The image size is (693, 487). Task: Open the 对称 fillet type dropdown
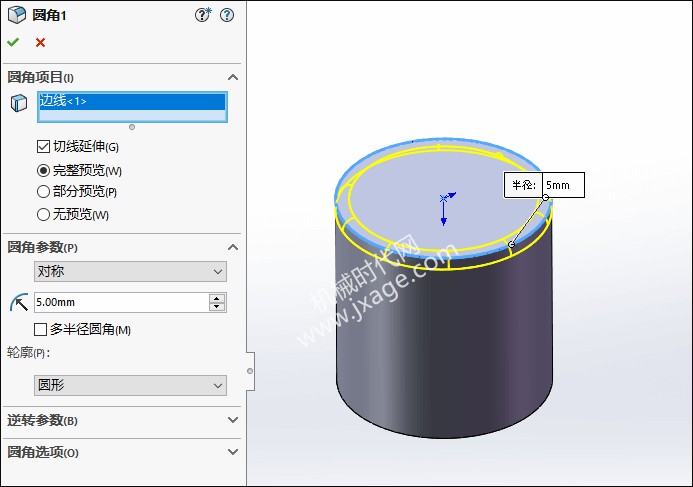(130, 271)
